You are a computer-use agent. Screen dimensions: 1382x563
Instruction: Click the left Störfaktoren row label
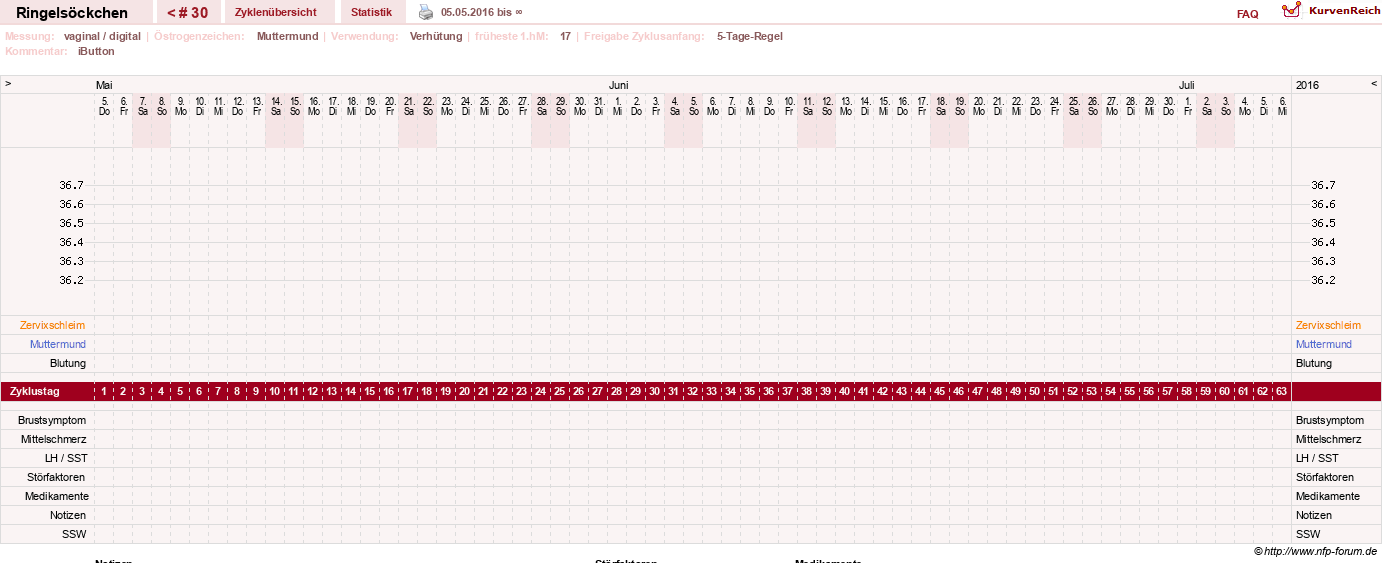57,477
